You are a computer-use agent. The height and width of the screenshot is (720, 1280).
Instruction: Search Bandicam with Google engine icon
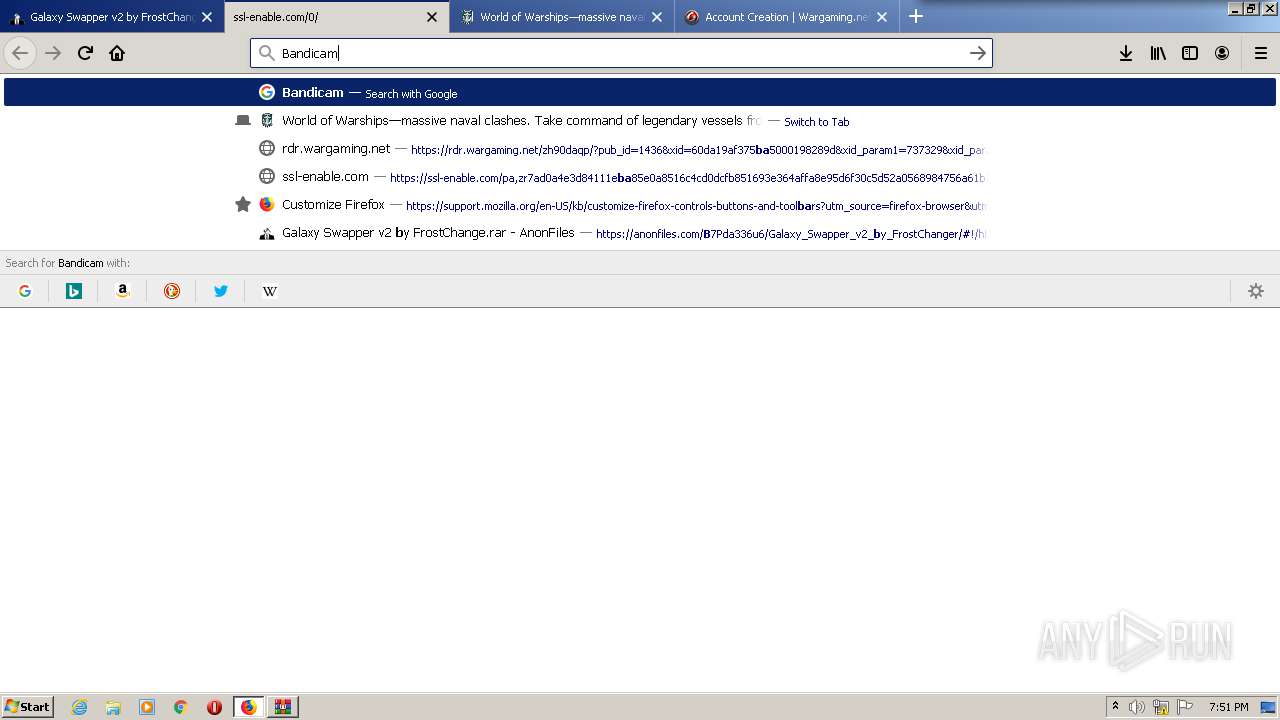(25, 291)
